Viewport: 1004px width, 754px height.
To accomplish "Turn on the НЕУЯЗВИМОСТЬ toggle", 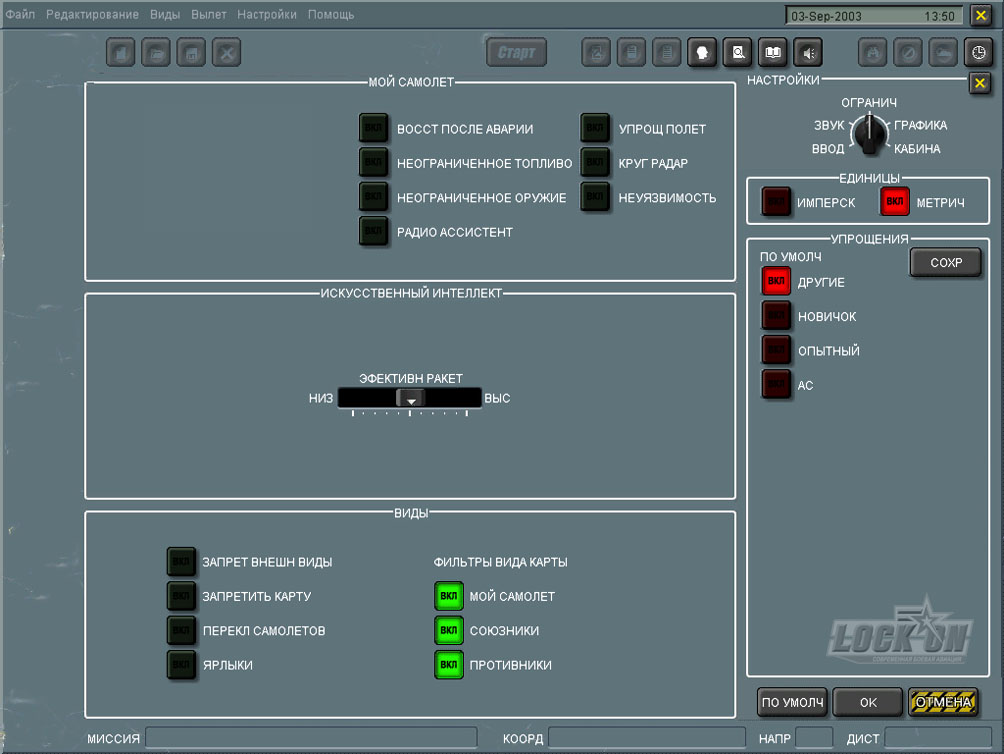I will pos(595,197).
